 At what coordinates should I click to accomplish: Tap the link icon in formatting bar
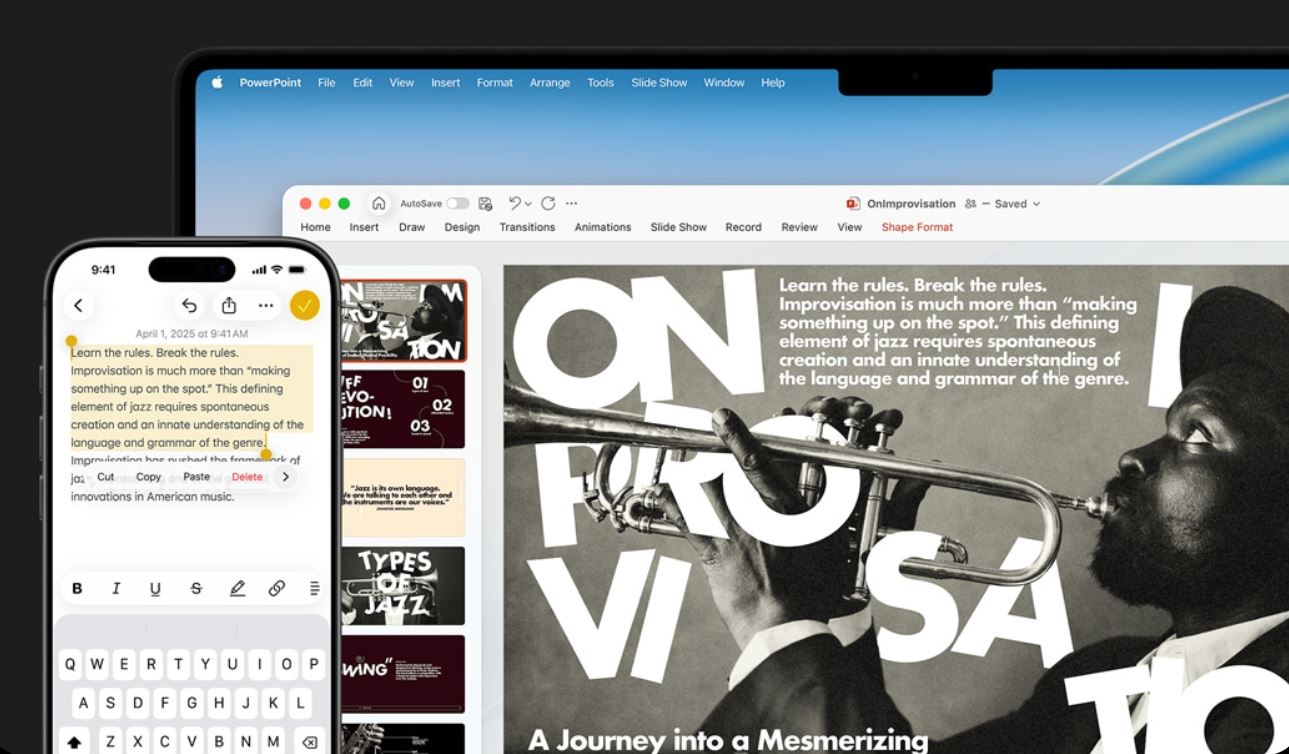point(277,588)
